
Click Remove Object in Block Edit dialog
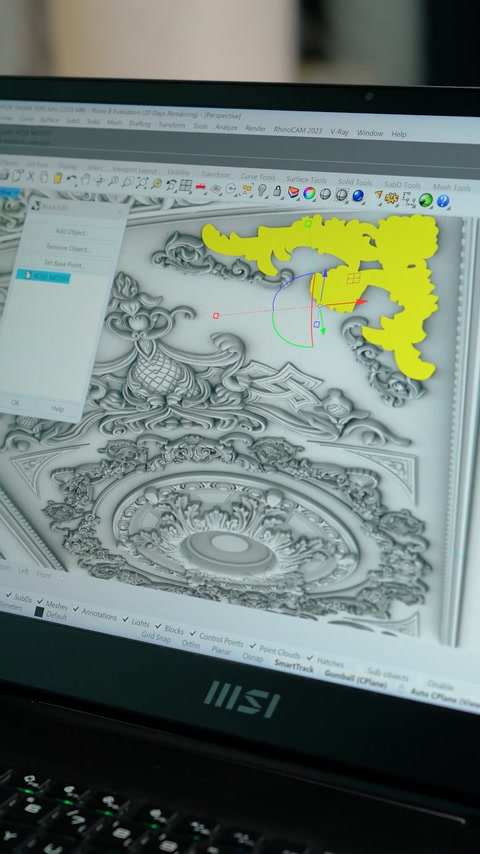click(70, 248)
